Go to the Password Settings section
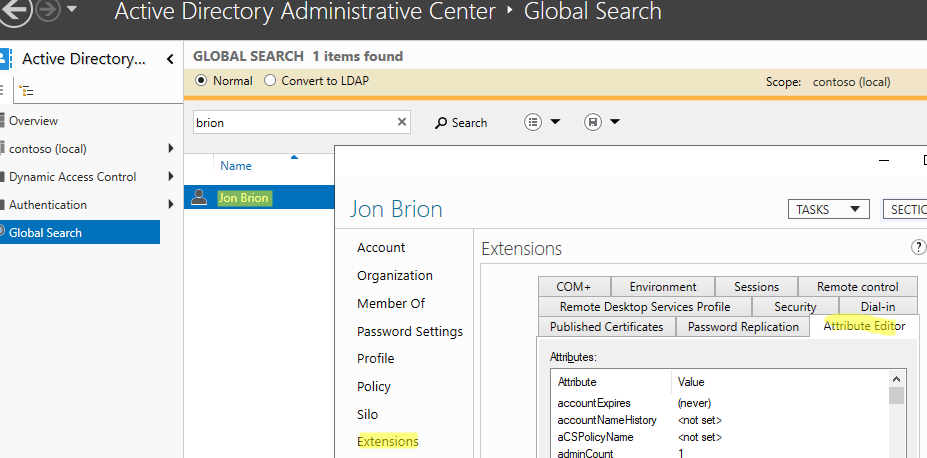This screenshot has height=458, width=927. tap(410, 332)
